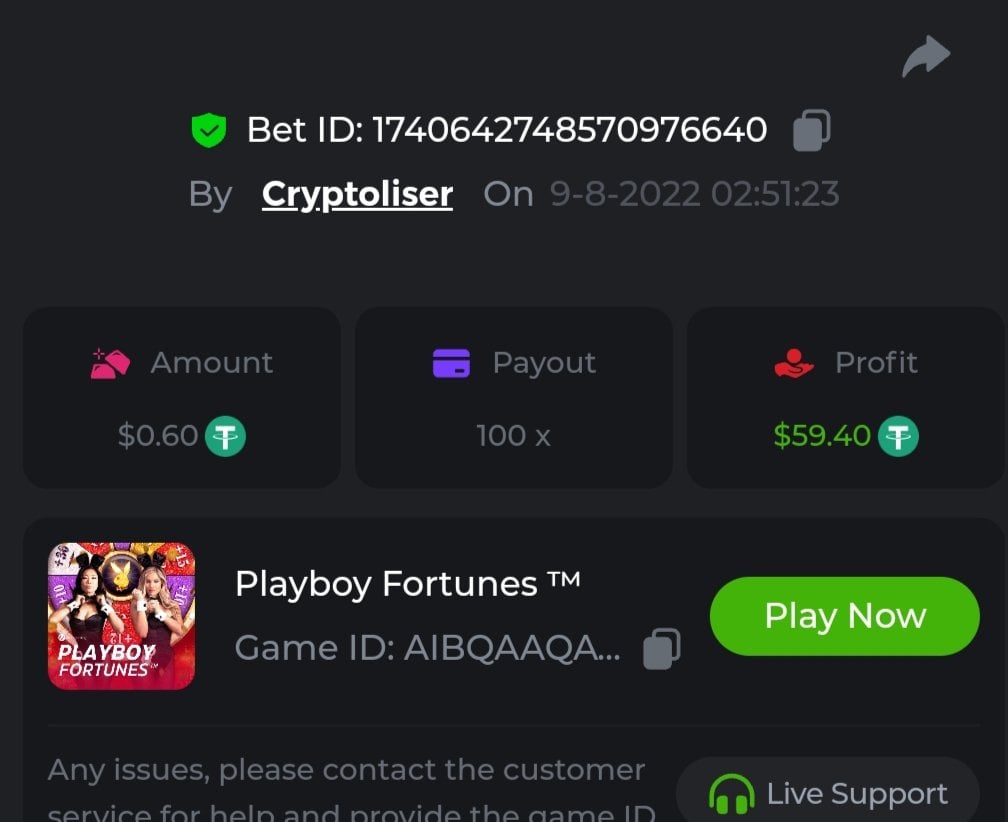Click the red Profit hand icon
This screenshot has width=1008, height=822.
[x=795, y=363]
